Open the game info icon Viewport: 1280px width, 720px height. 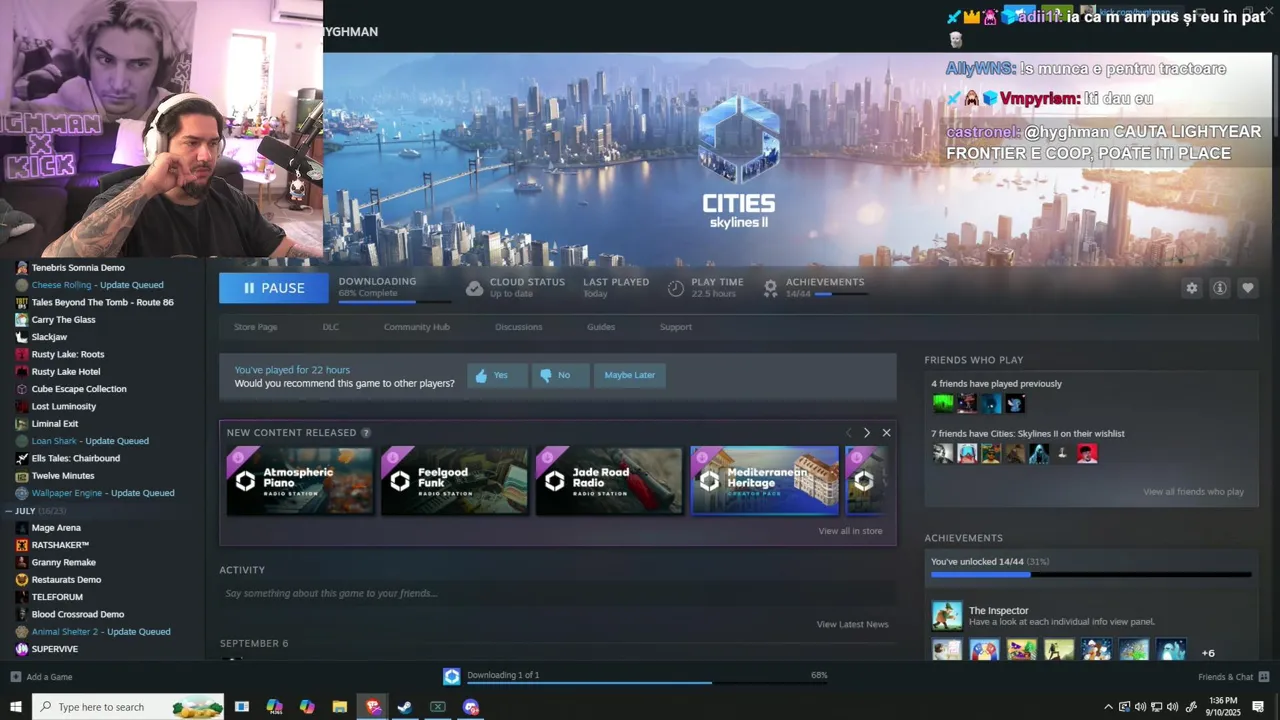[1219, 288]
